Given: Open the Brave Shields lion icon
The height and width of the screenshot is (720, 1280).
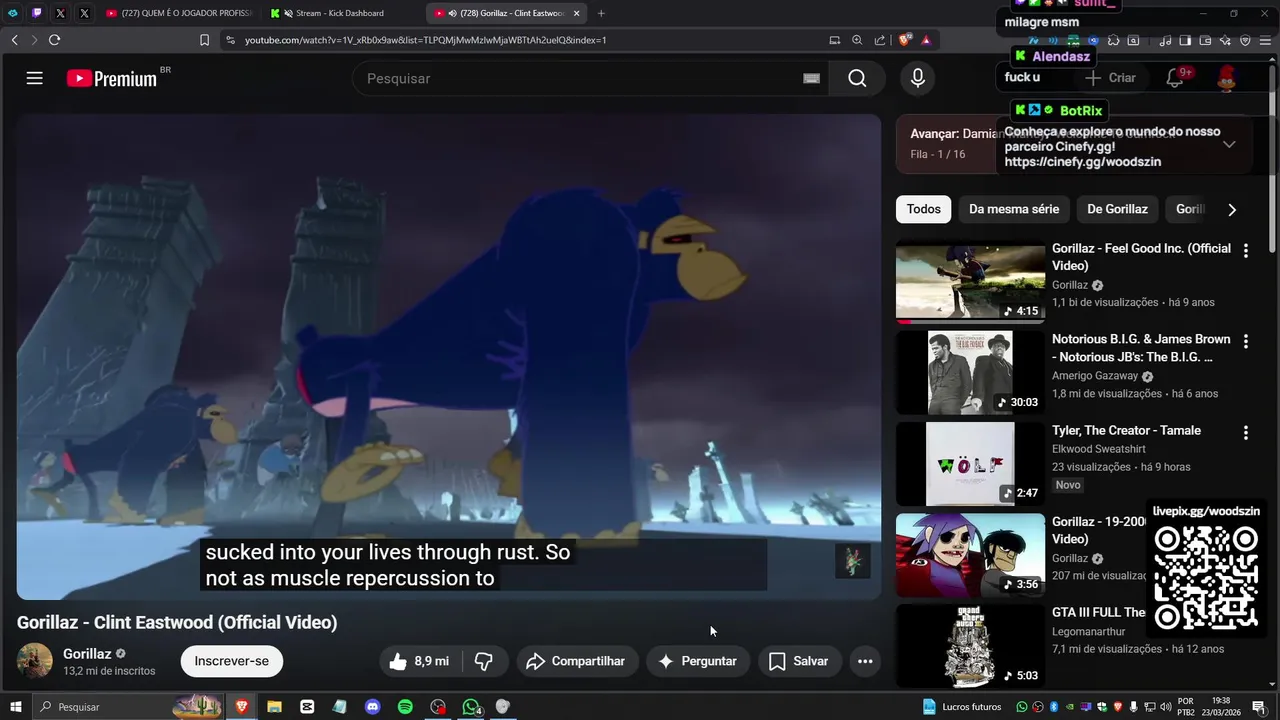Looking at the screenshot, I should [x=905, y=40].
